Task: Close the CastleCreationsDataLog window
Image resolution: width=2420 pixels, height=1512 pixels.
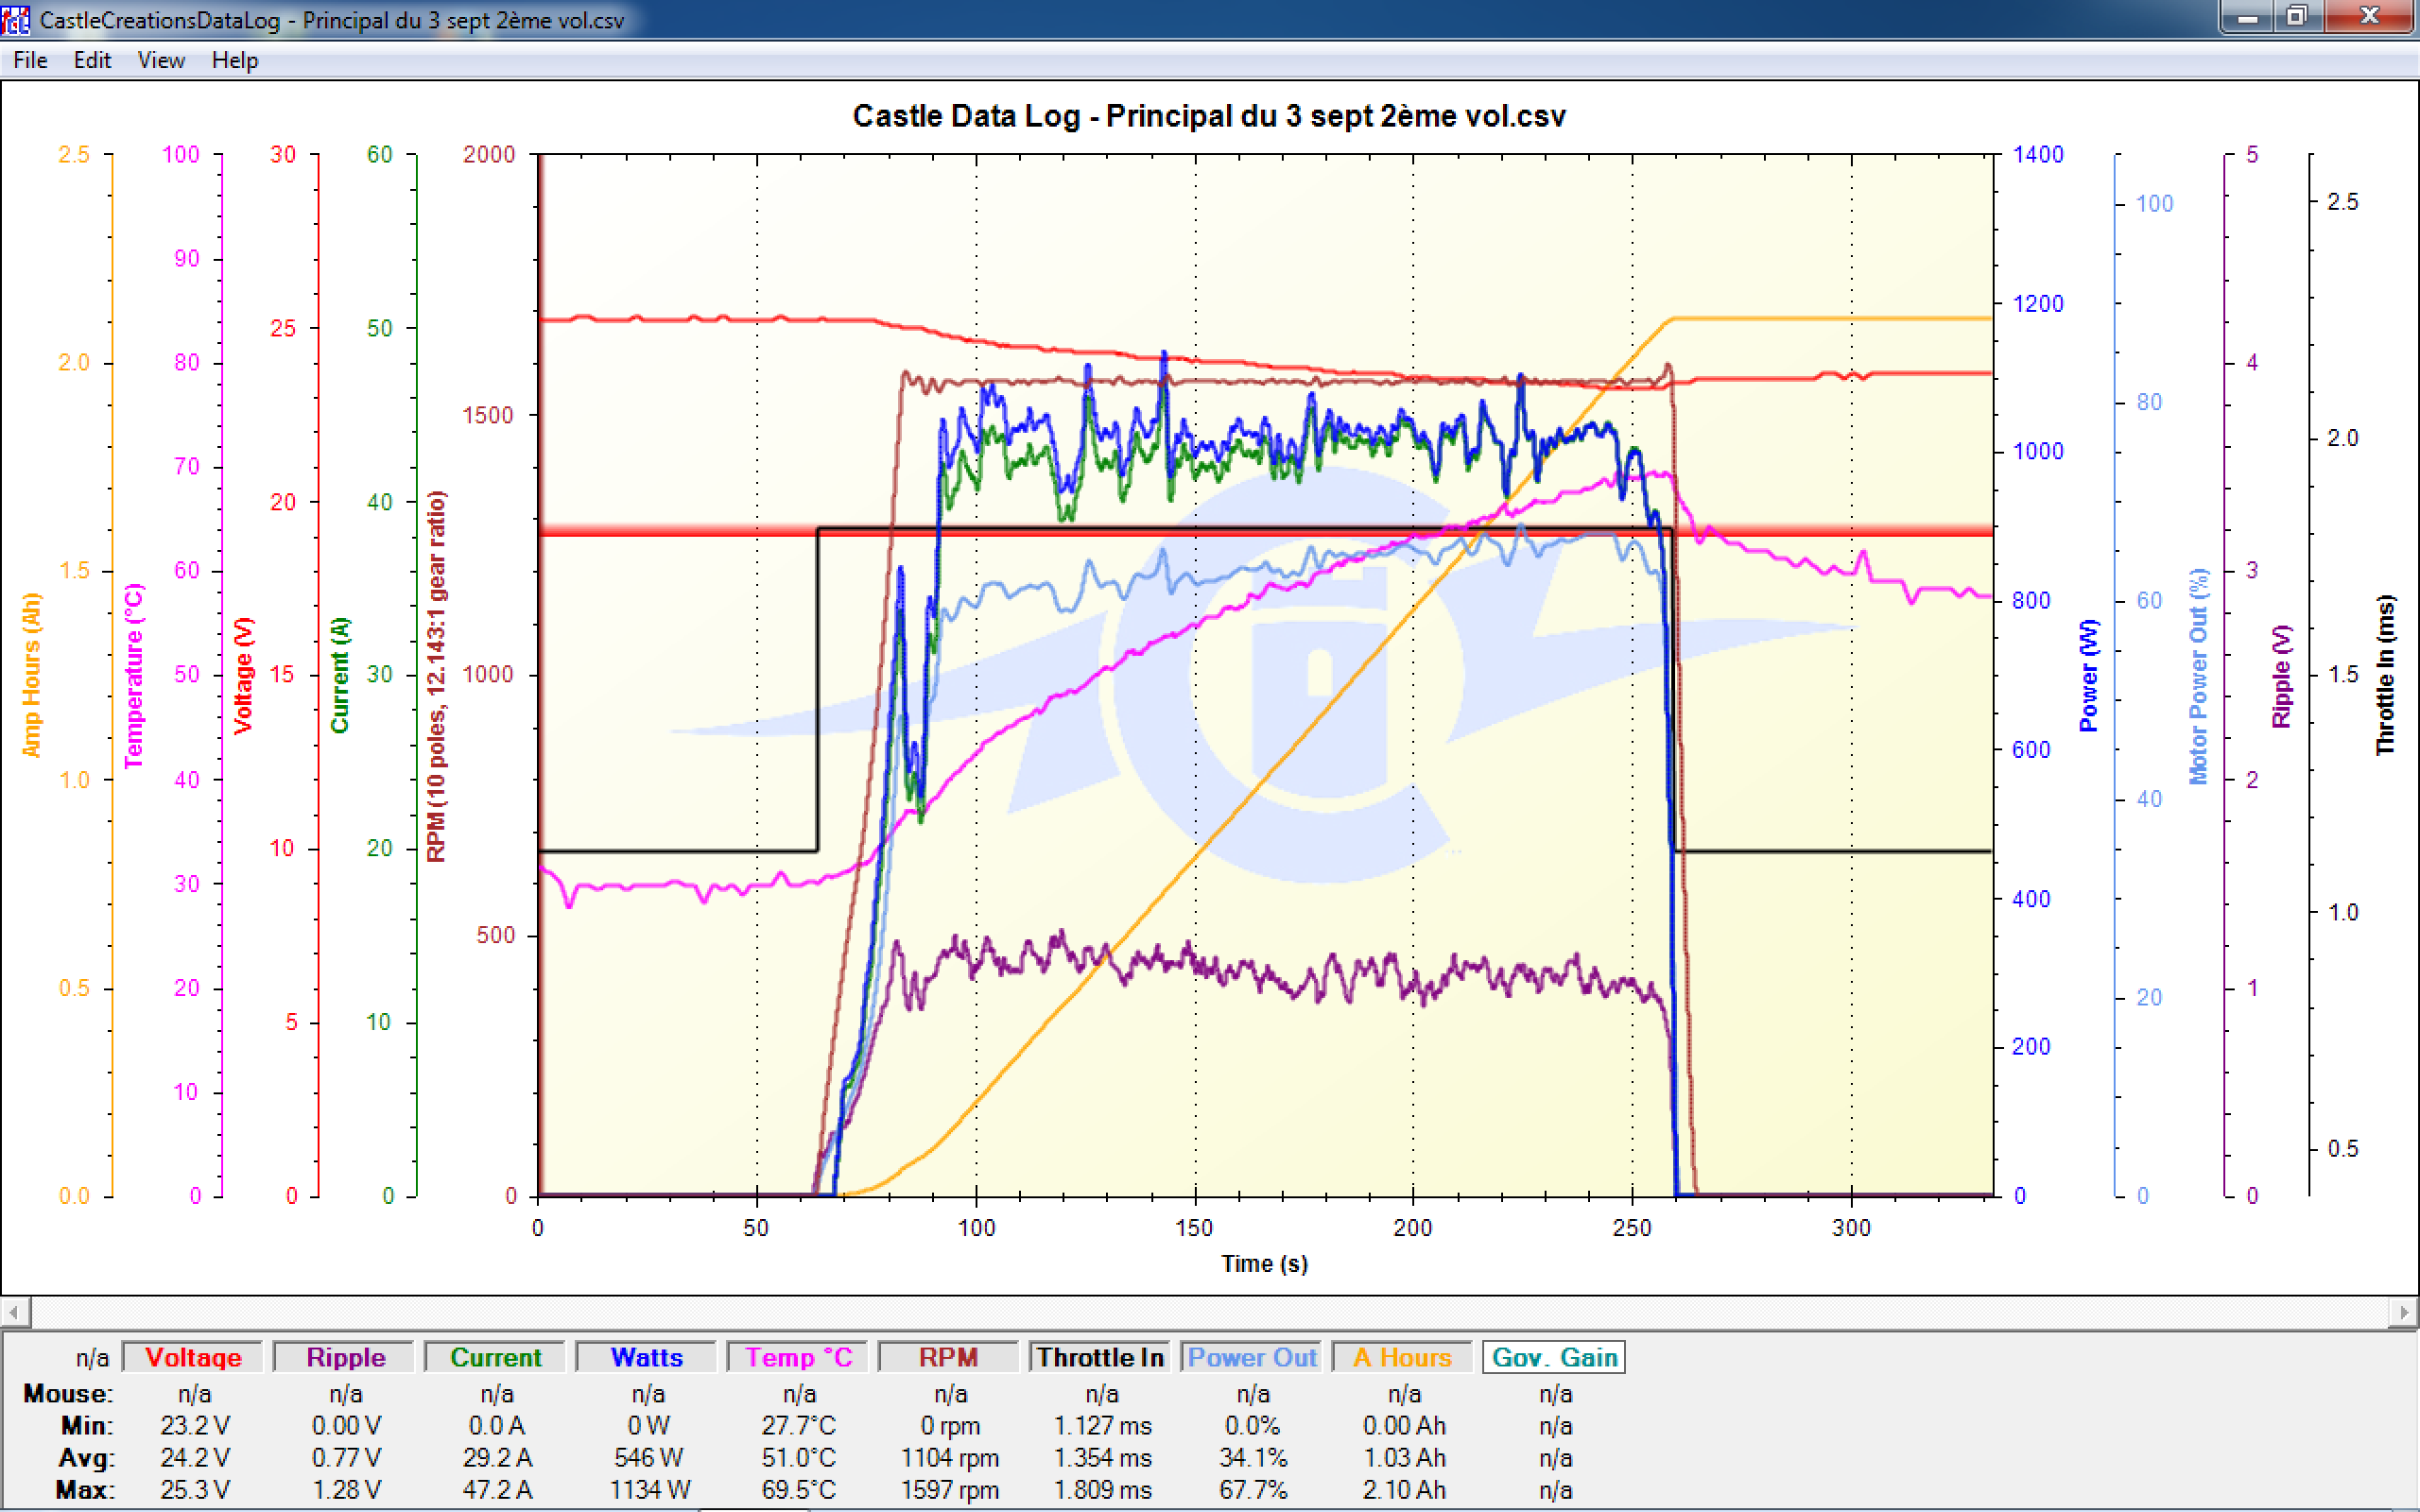Action: point(2369,17)
